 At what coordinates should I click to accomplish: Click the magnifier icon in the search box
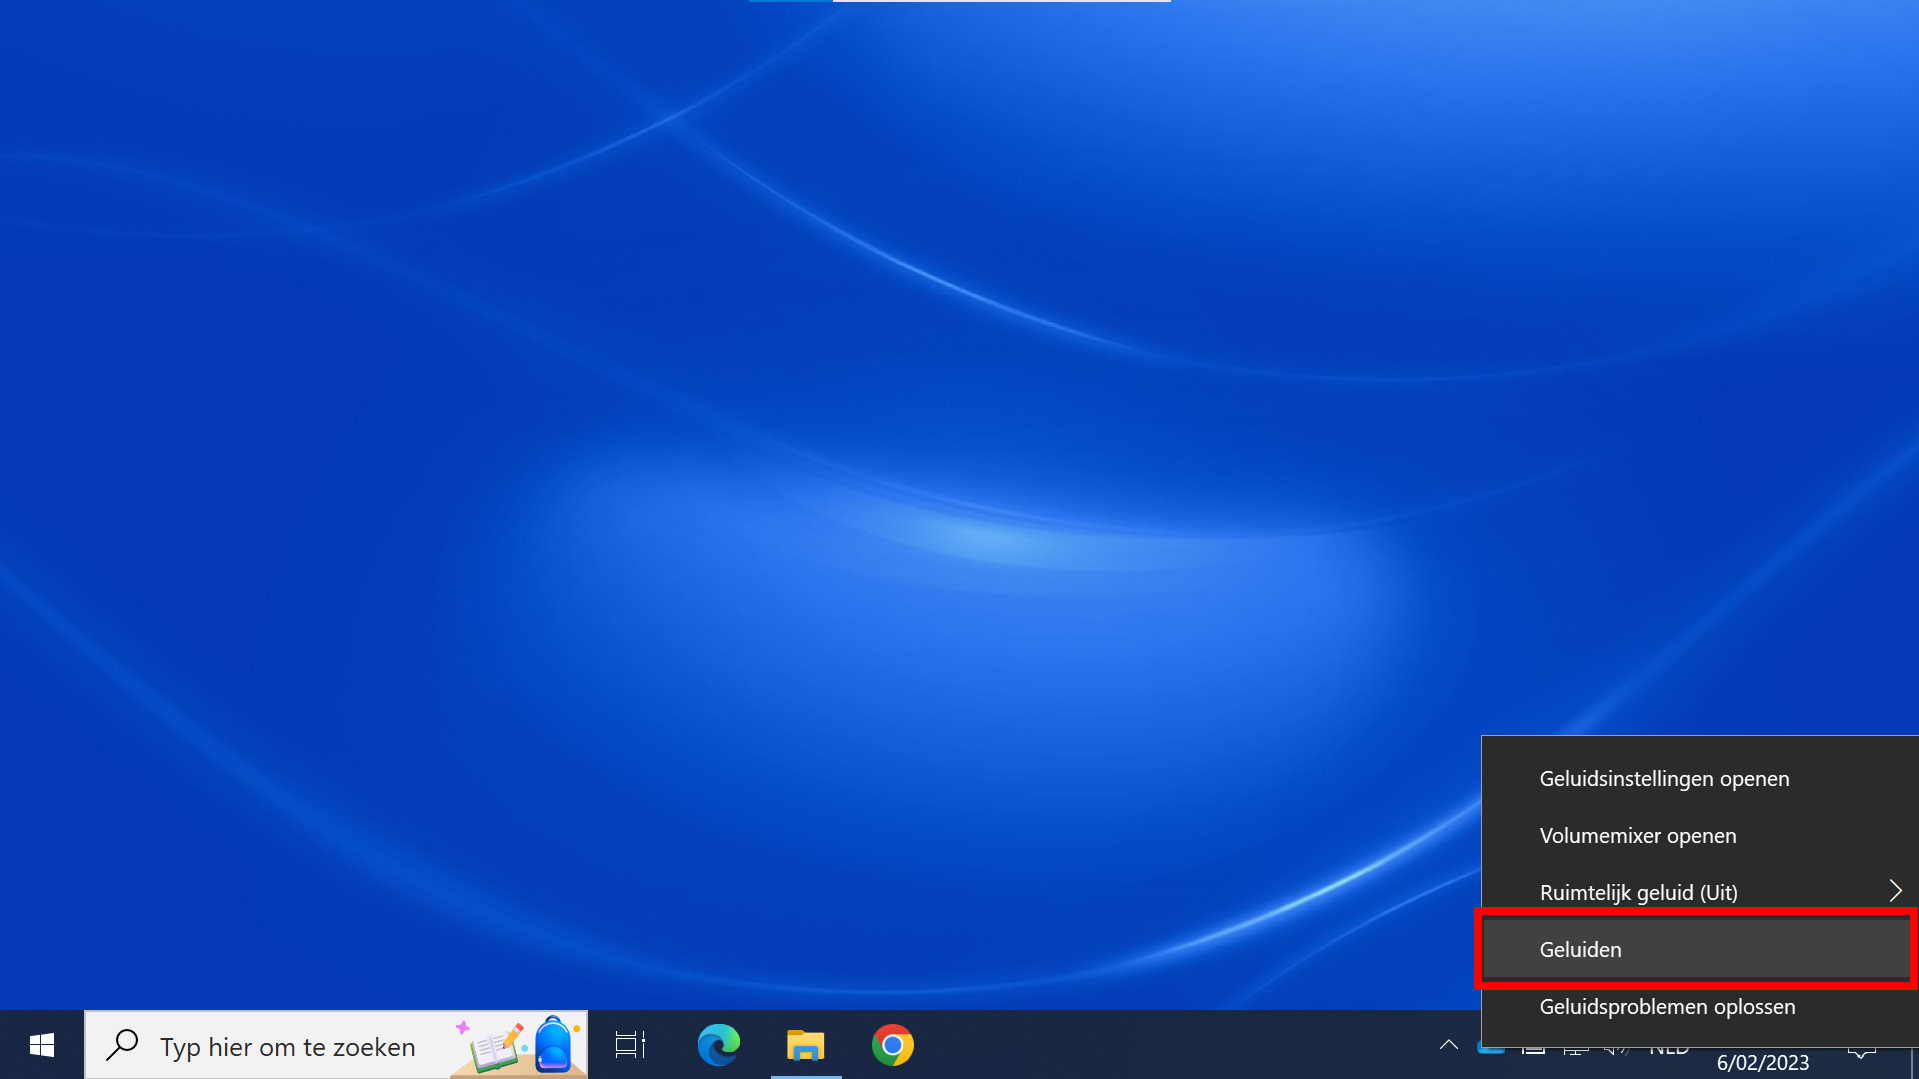(x=122, y=1045)
